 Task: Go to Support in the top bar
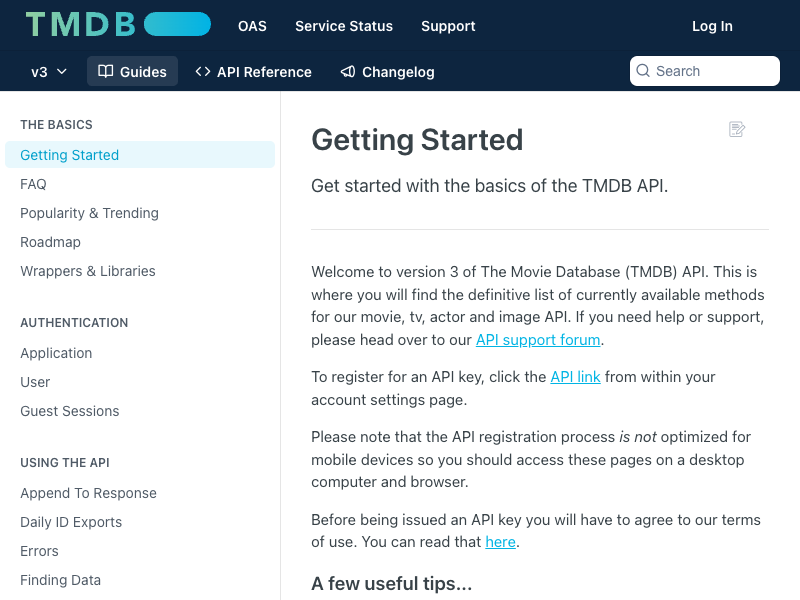point(448,26)
